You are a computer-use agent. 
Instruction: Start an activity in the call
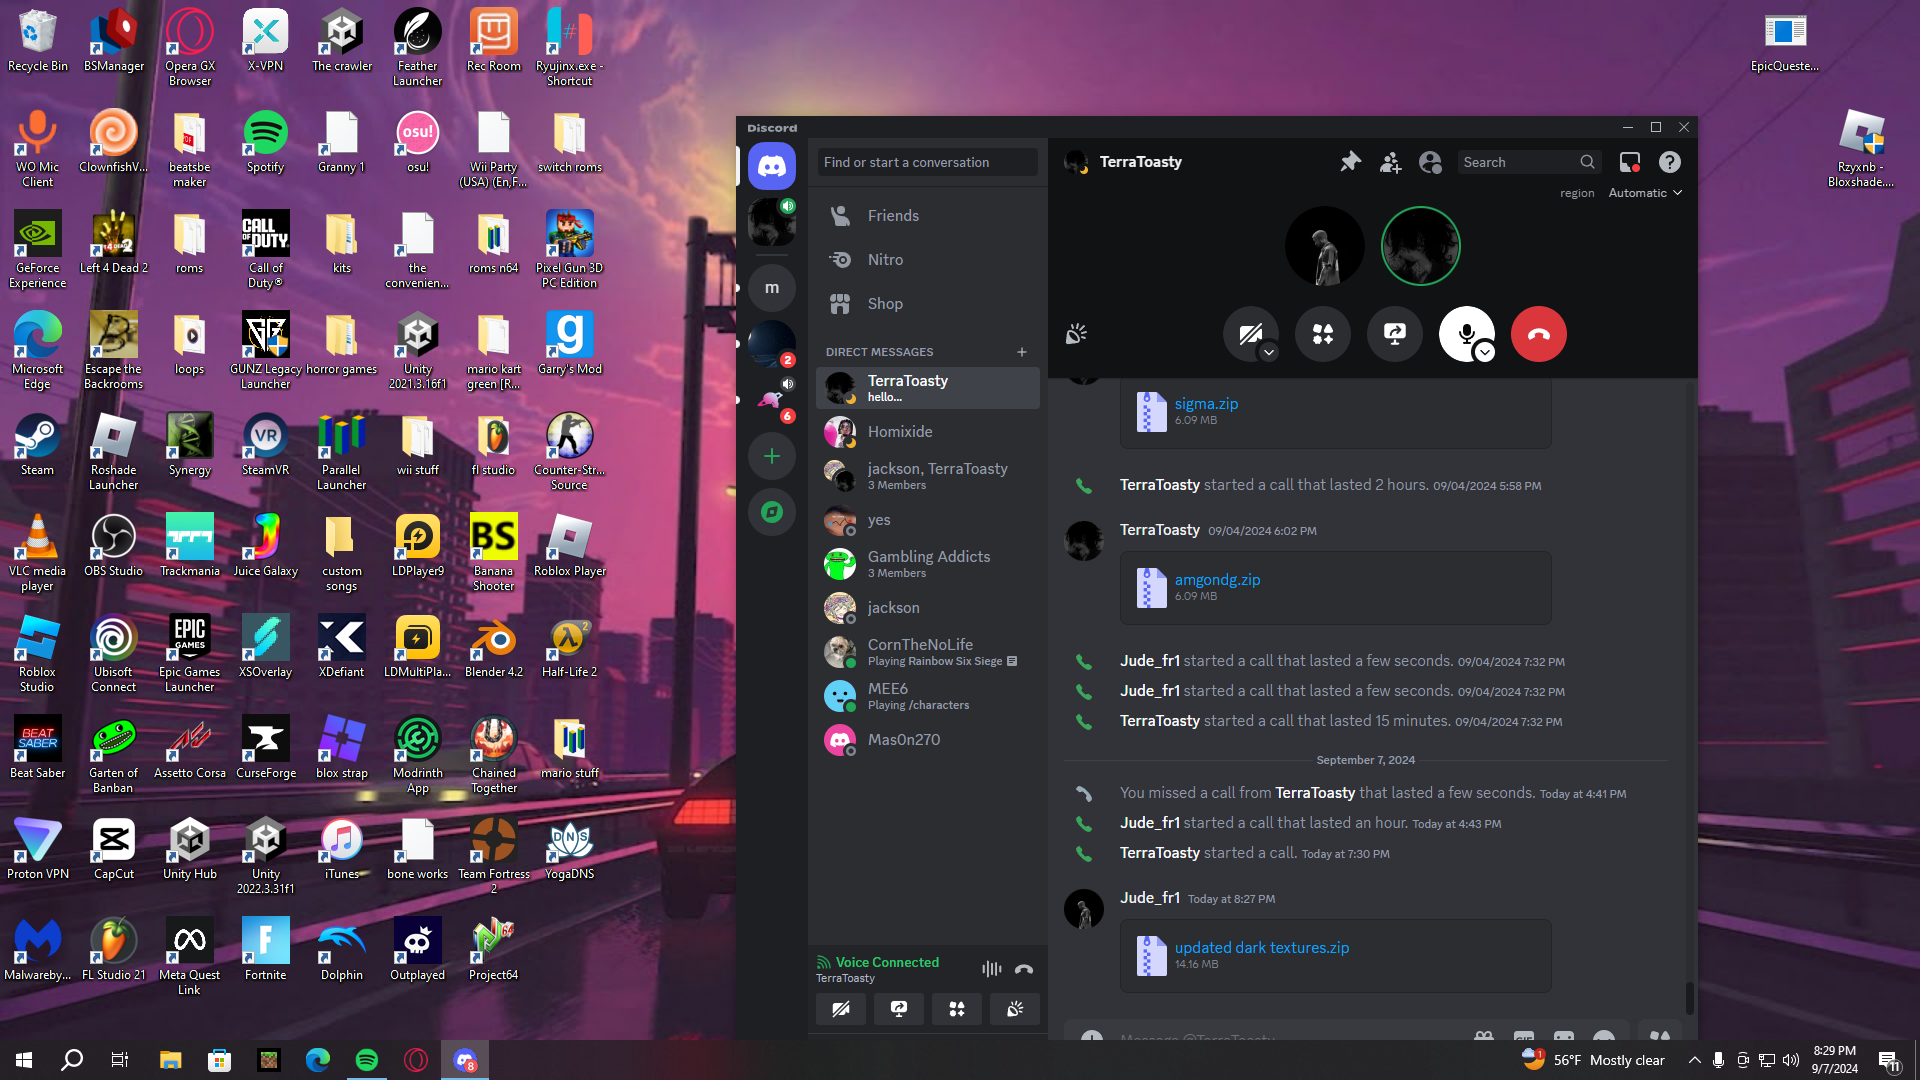click(1322, 334)
